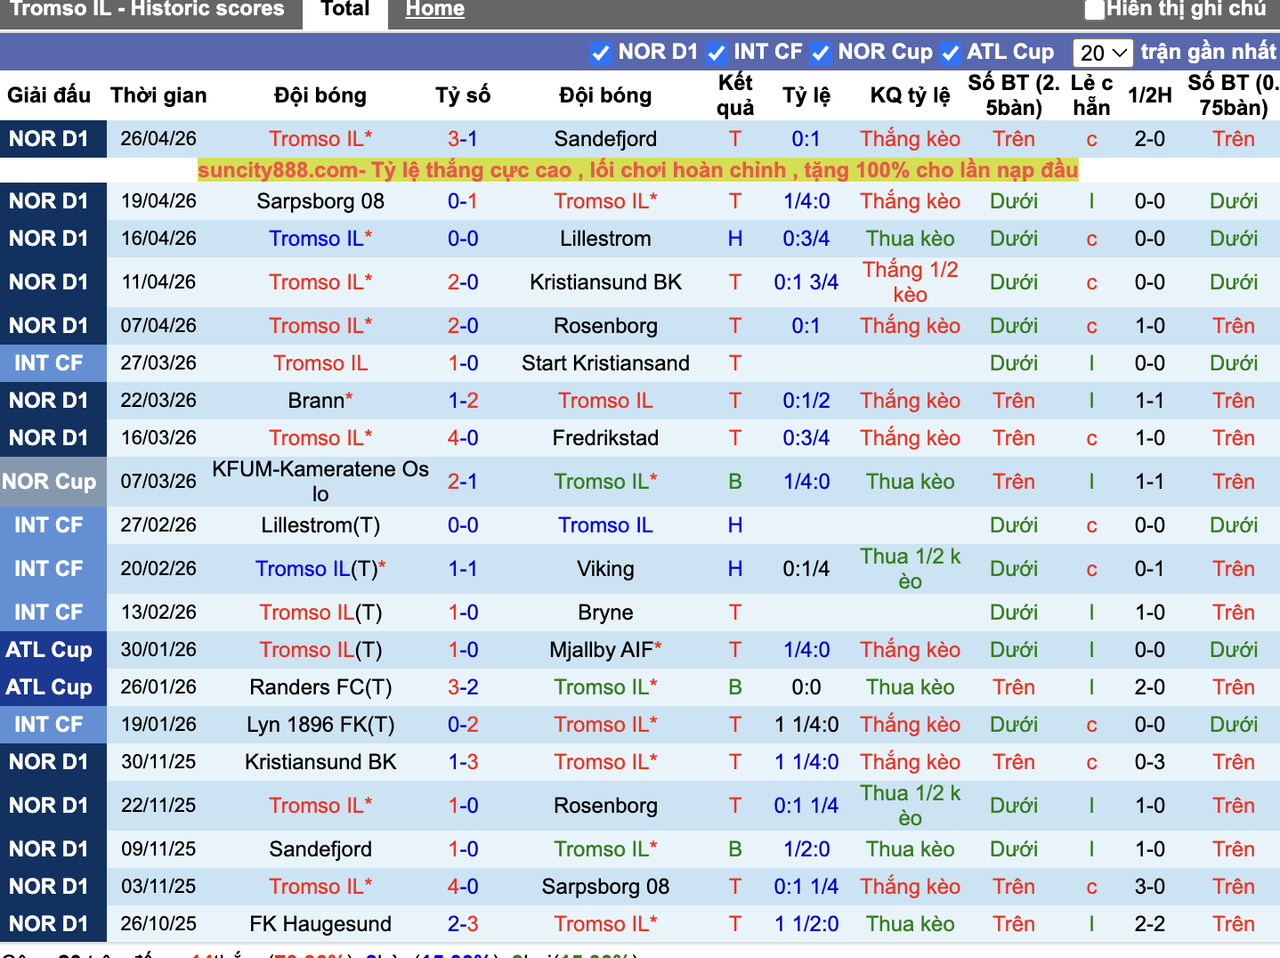Click KFUM-Kameratene Oslo team name
Screen dimensions: 1280x958
[320, 481]
